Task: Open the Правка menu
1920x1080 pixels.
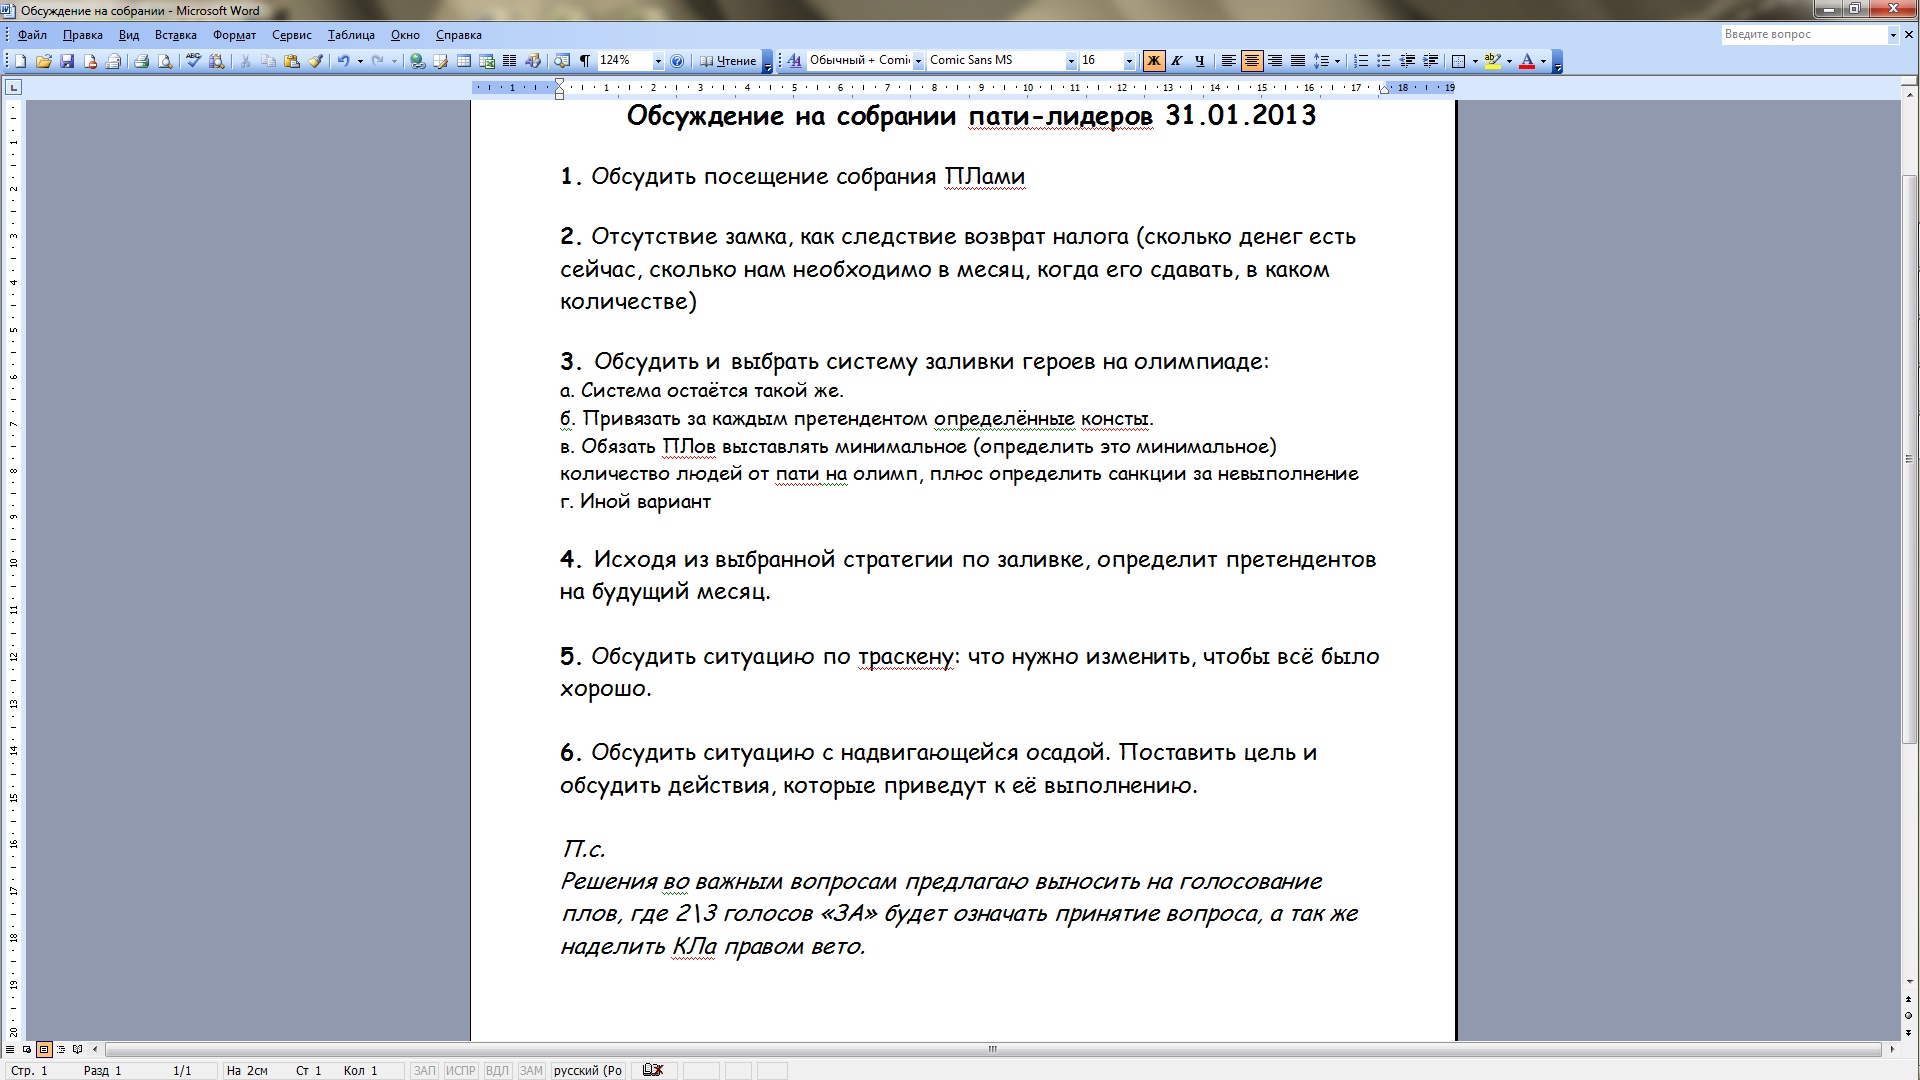Action: click(82, 35)
